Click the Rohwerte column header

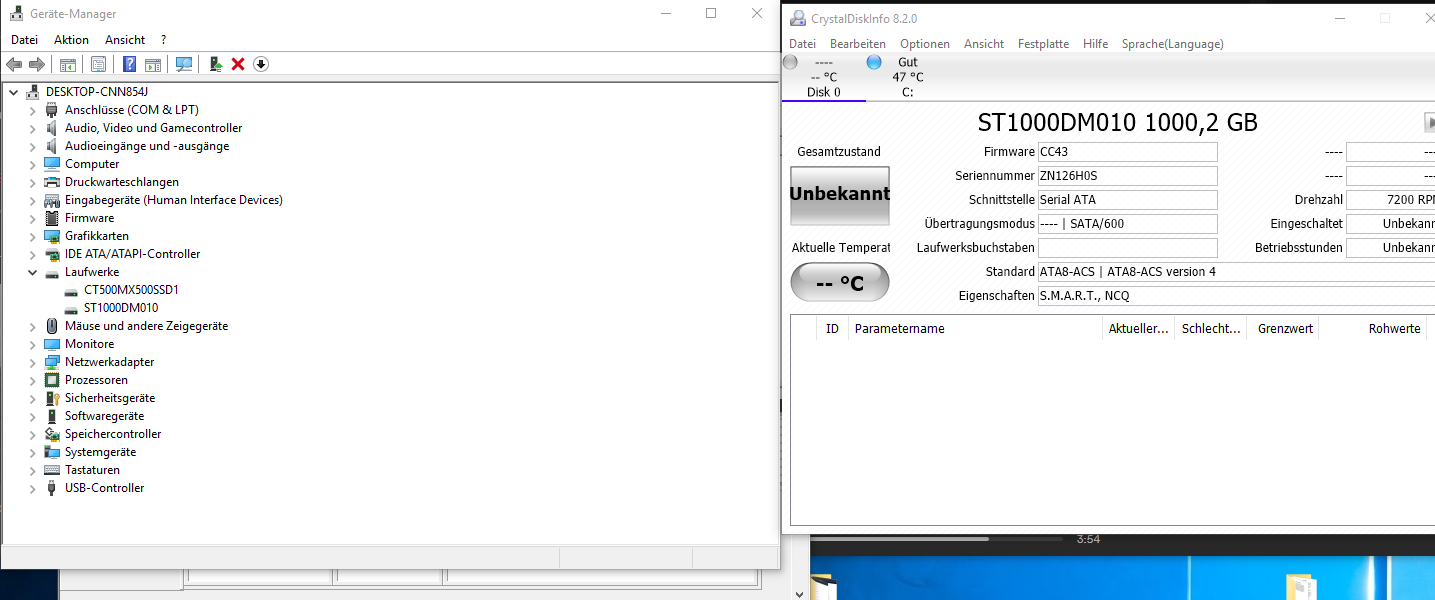coord(1375,328)
